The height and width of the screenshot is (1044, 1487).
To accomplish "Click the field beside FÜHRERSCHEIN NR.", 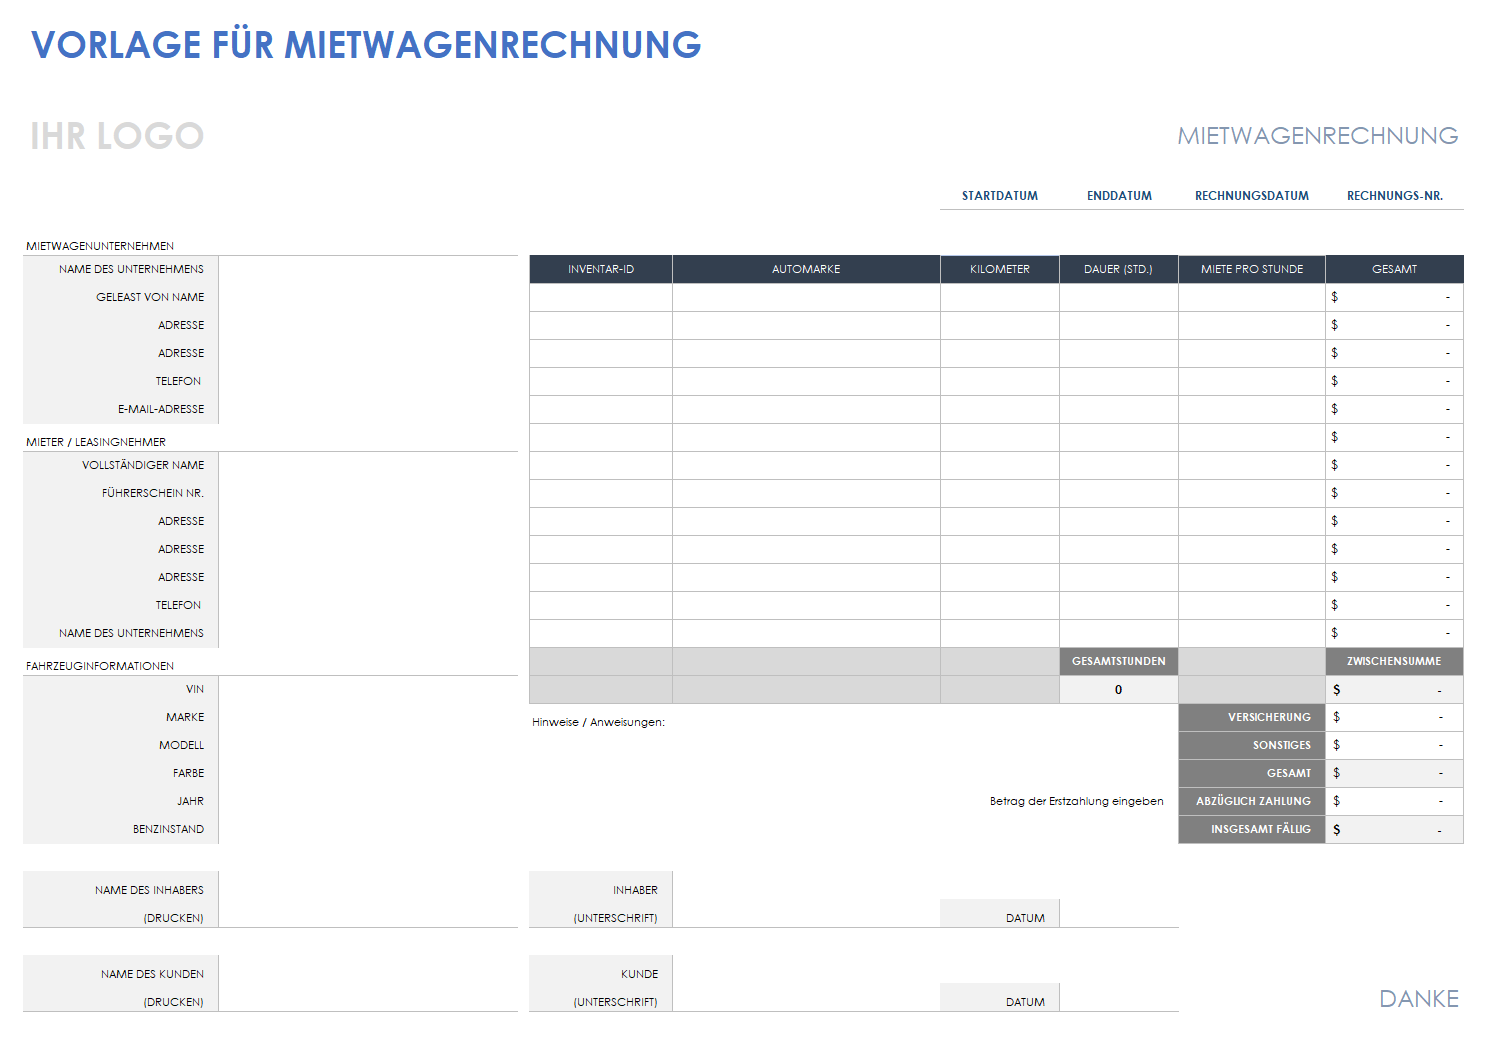I will 368,493.
